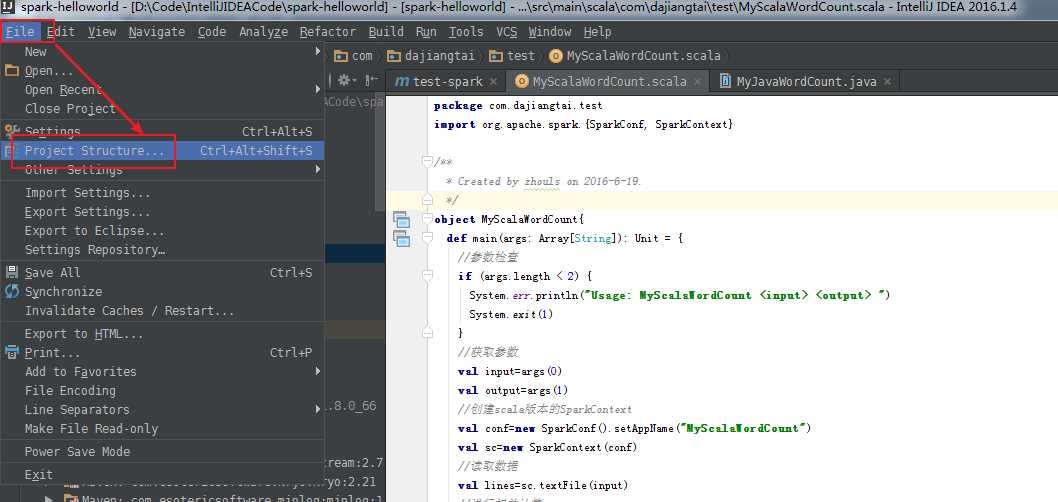Click Save All in File menu
The height and width of the screenshot is (502, 1058).
(163, 273)
